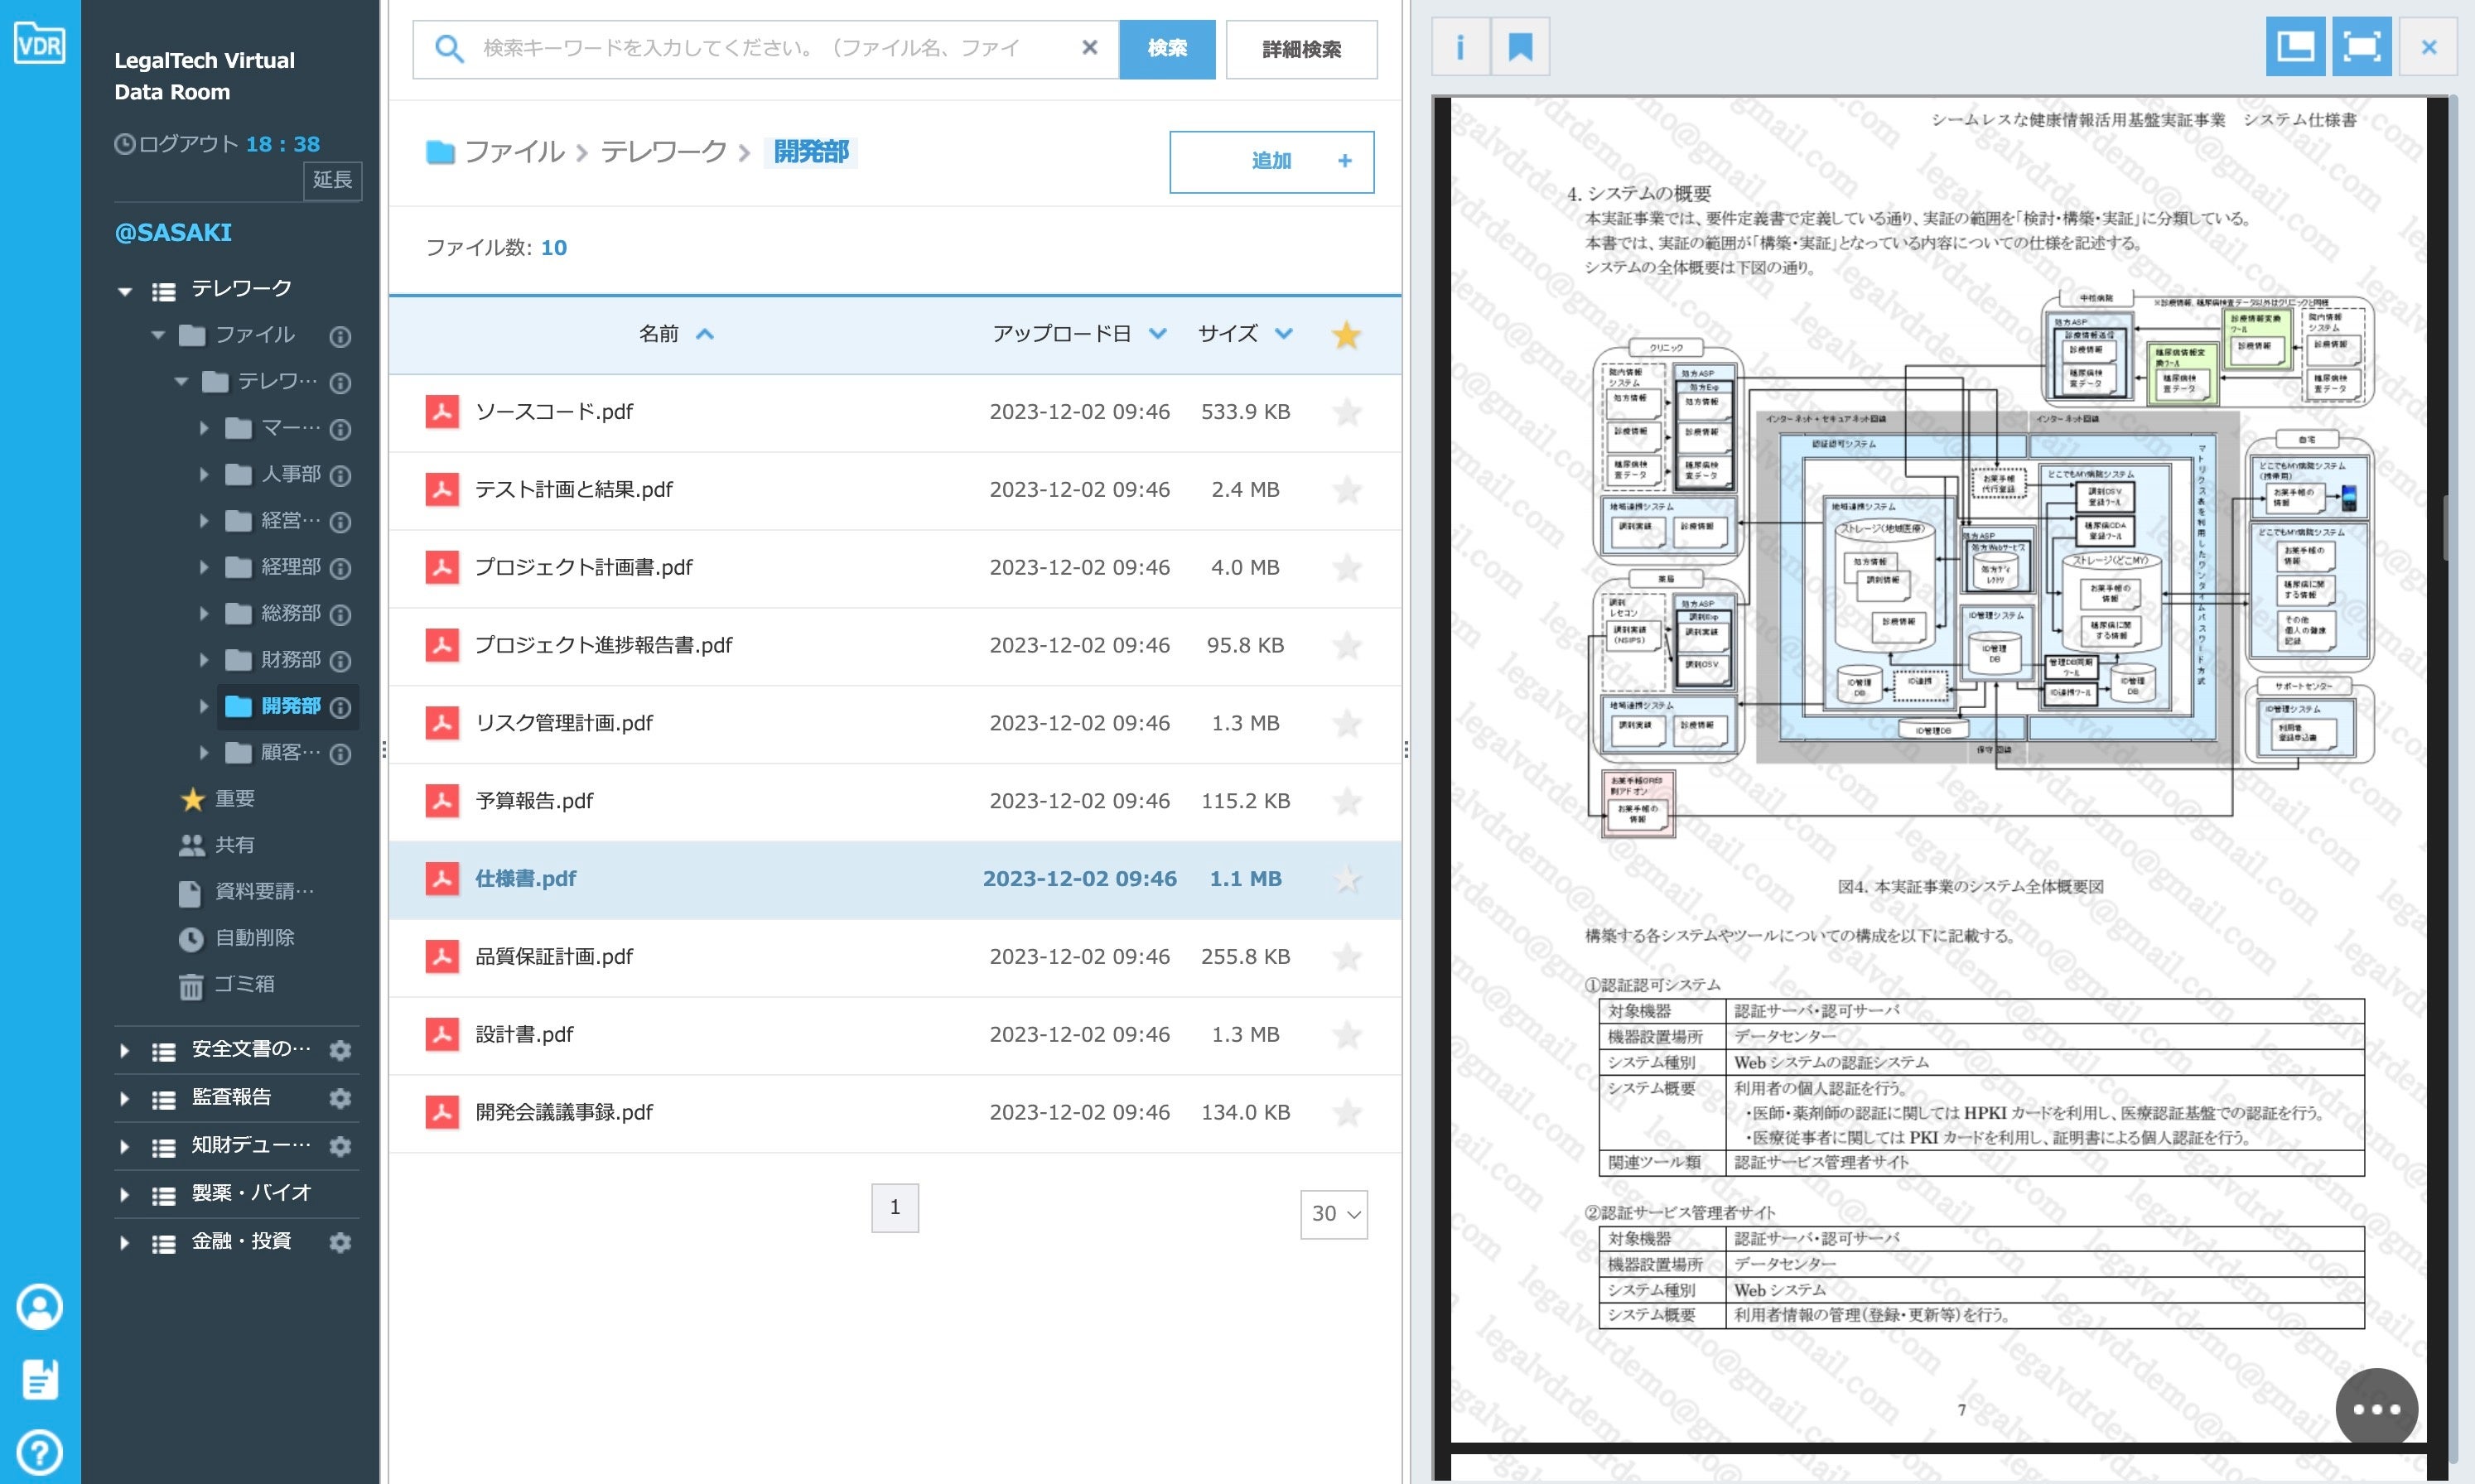
Task: Click the help question mark icon
Action: pos(40,1451)
